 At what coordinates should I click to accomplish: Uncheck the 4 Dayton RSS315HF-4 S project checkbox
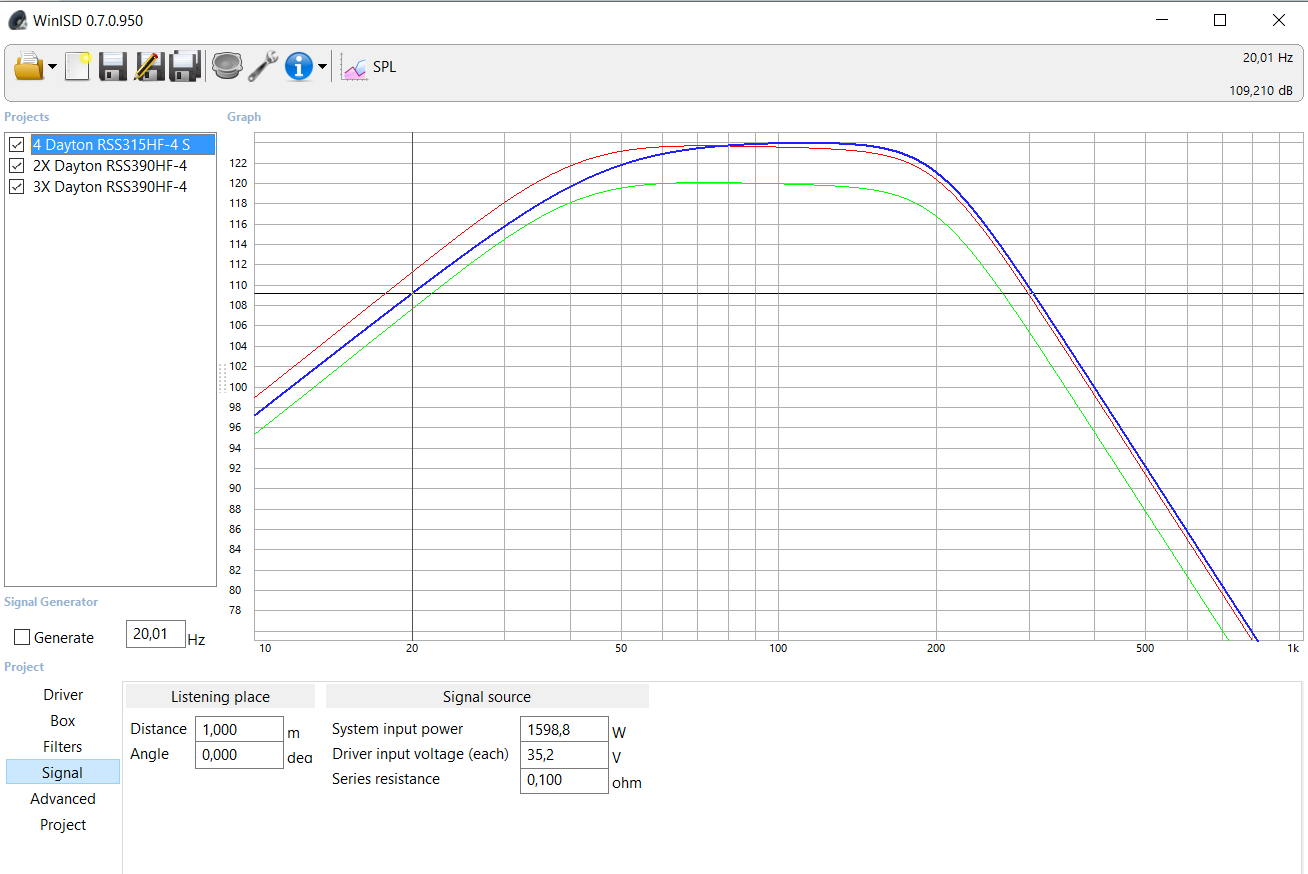pyautogui.click(x=17, y=145)
